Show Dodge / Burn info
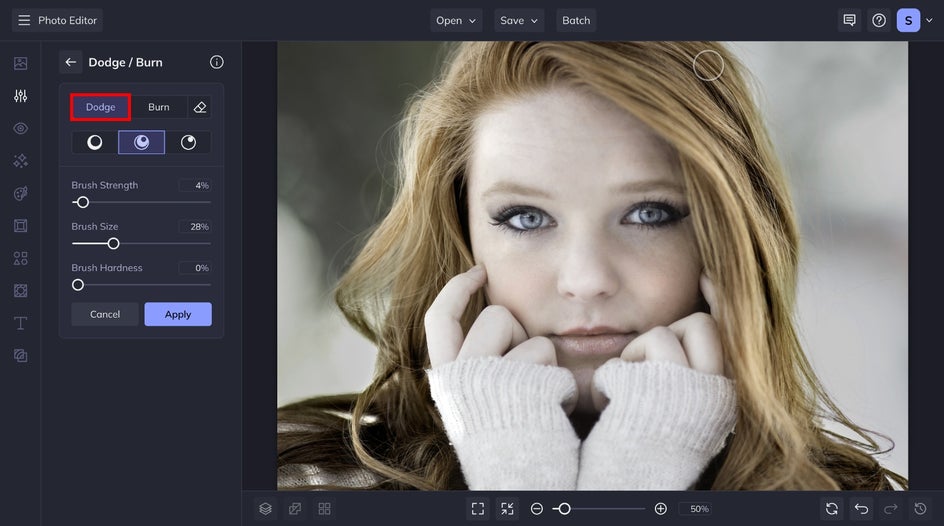The height and width of the screenshot is (526, 944). point(217,62)
